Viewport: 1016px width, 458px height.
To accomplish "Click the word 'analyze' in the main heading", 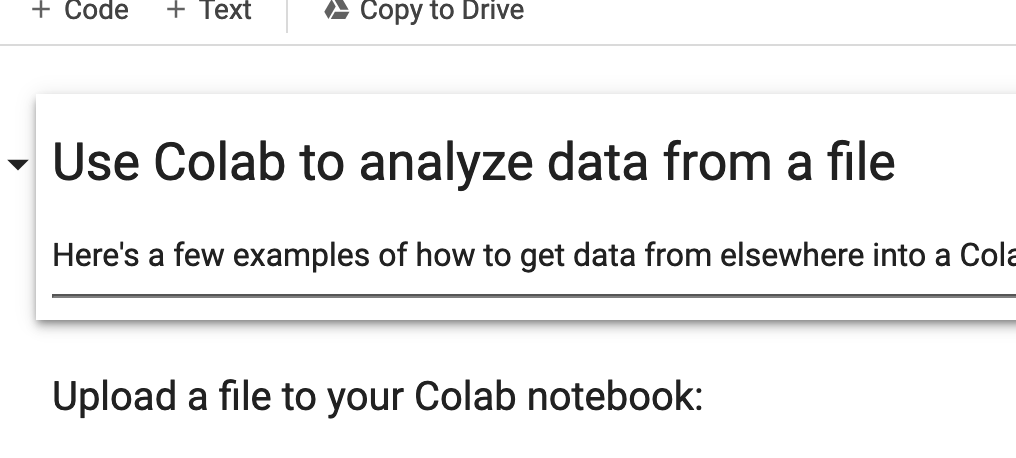I will pyautogui.click(x=446, y=163).
